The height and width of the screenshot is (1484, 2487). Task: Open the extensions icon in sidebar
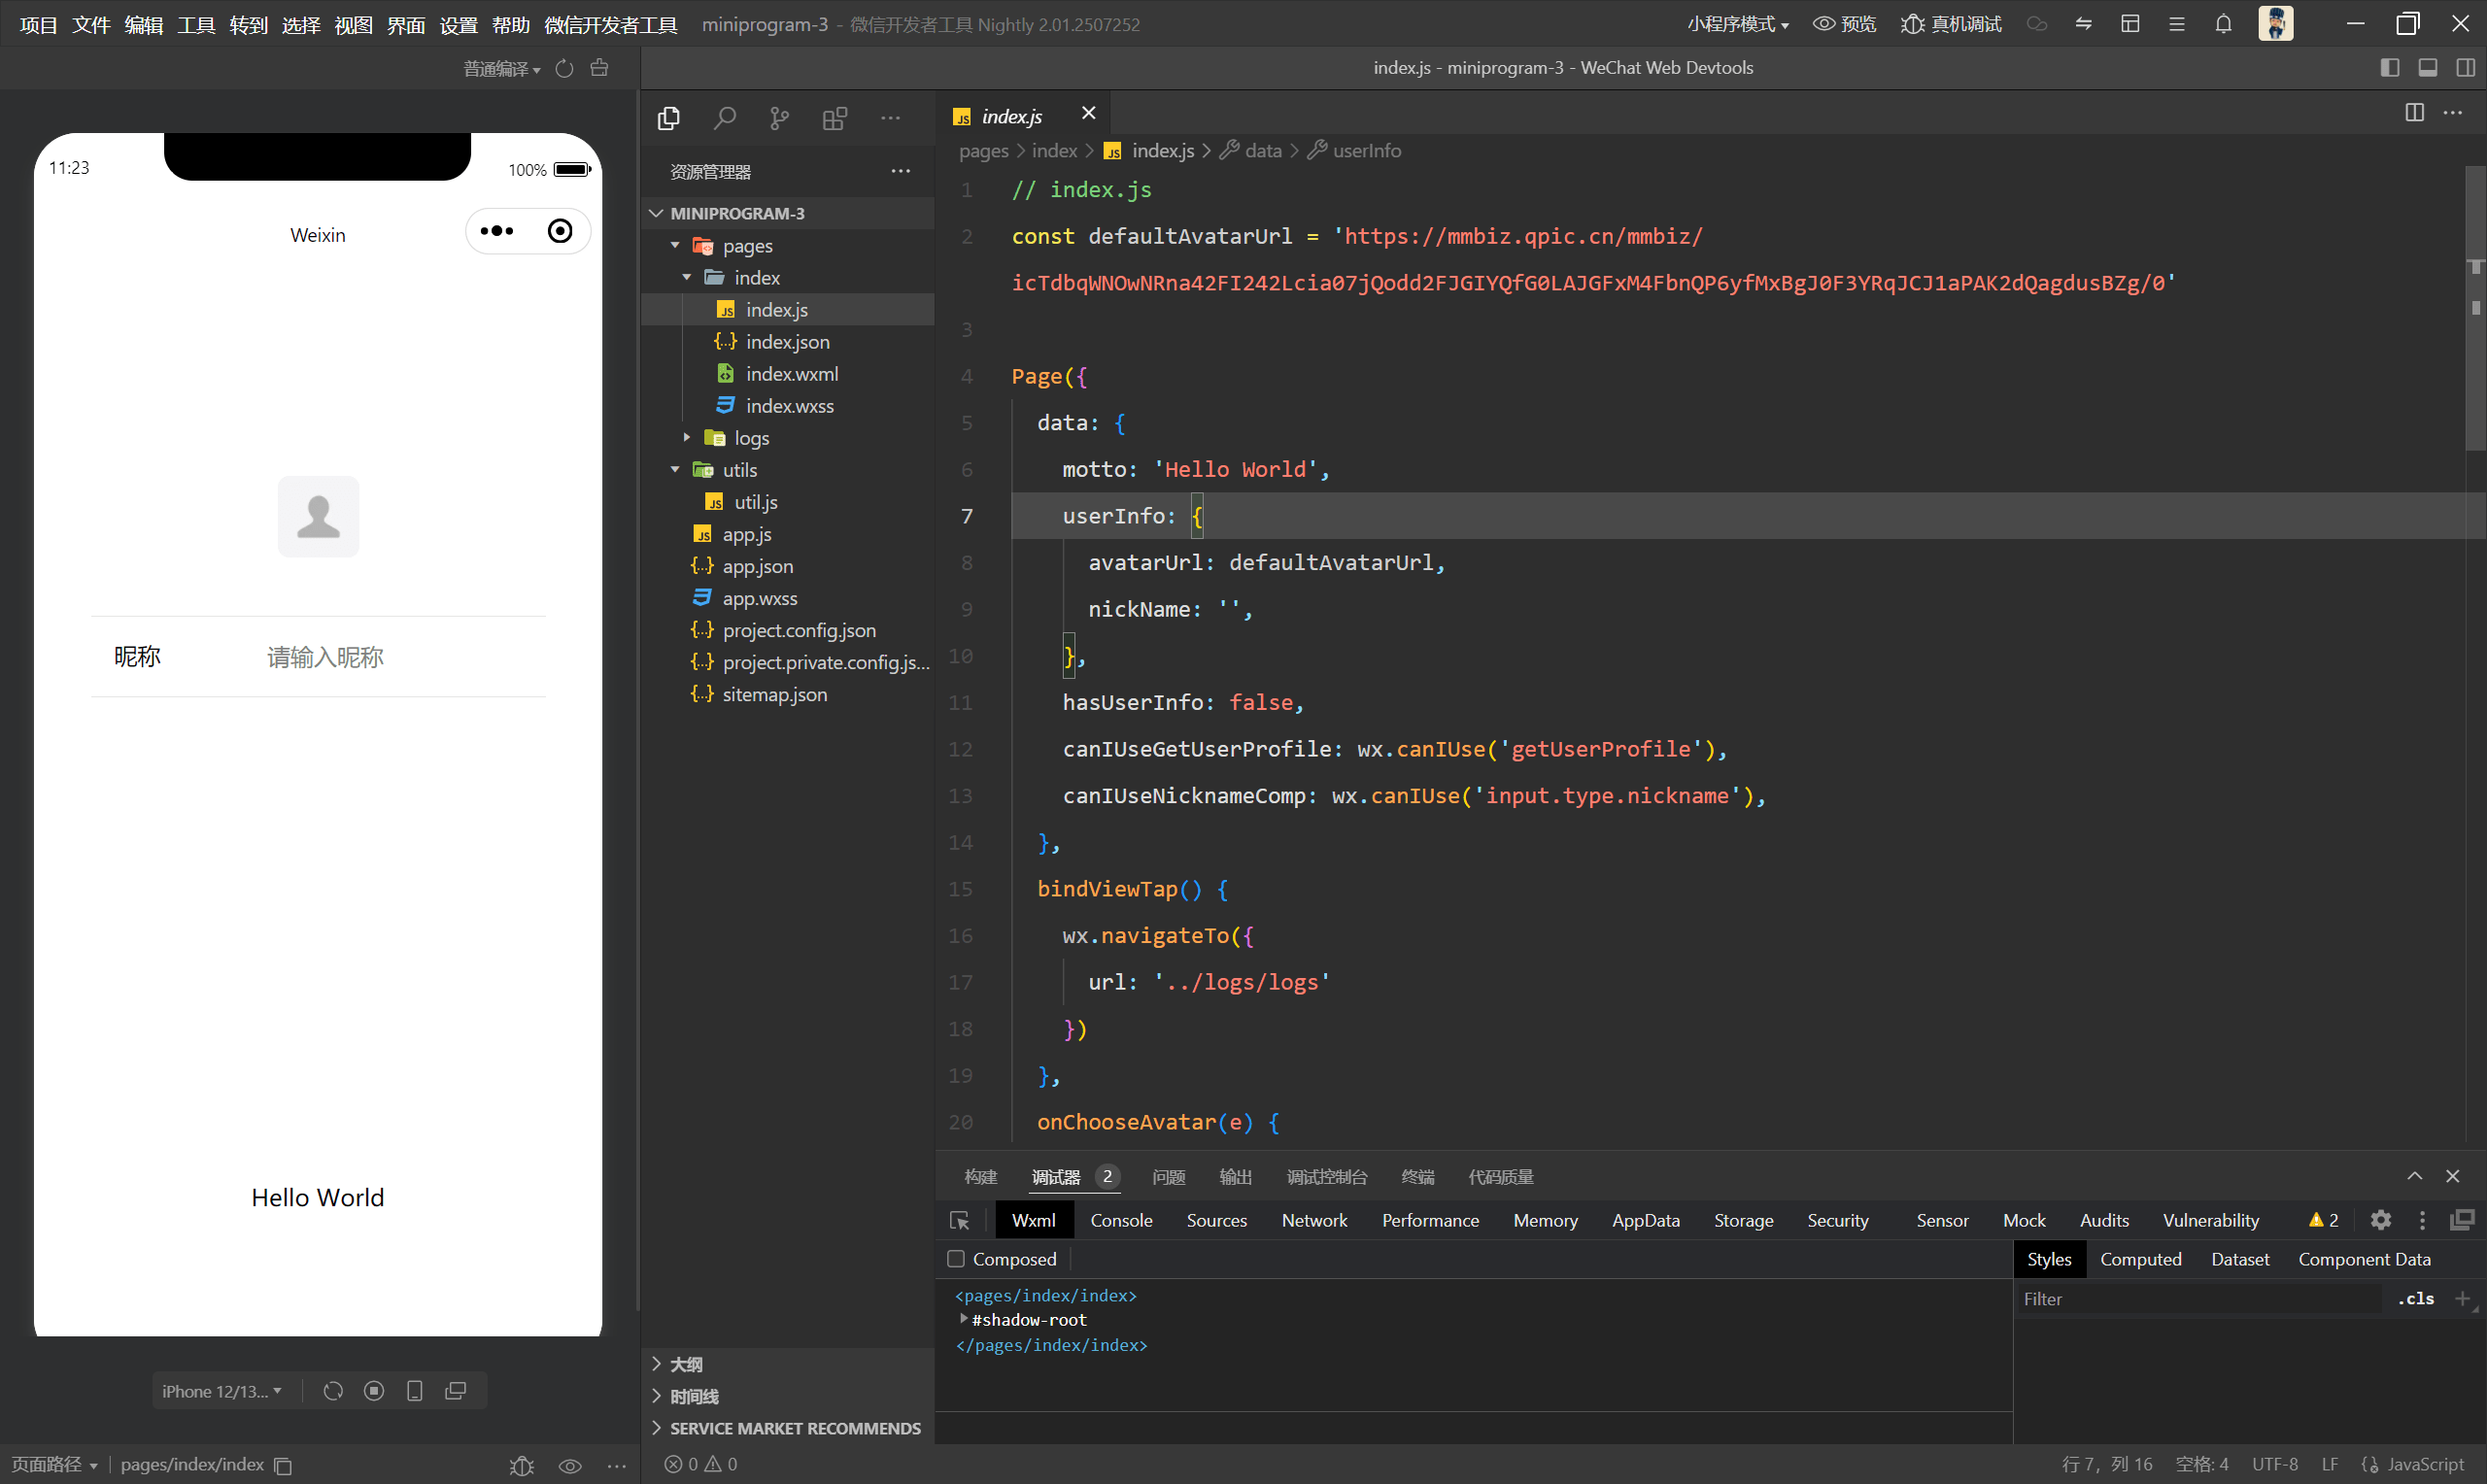[x=834, y=119]
